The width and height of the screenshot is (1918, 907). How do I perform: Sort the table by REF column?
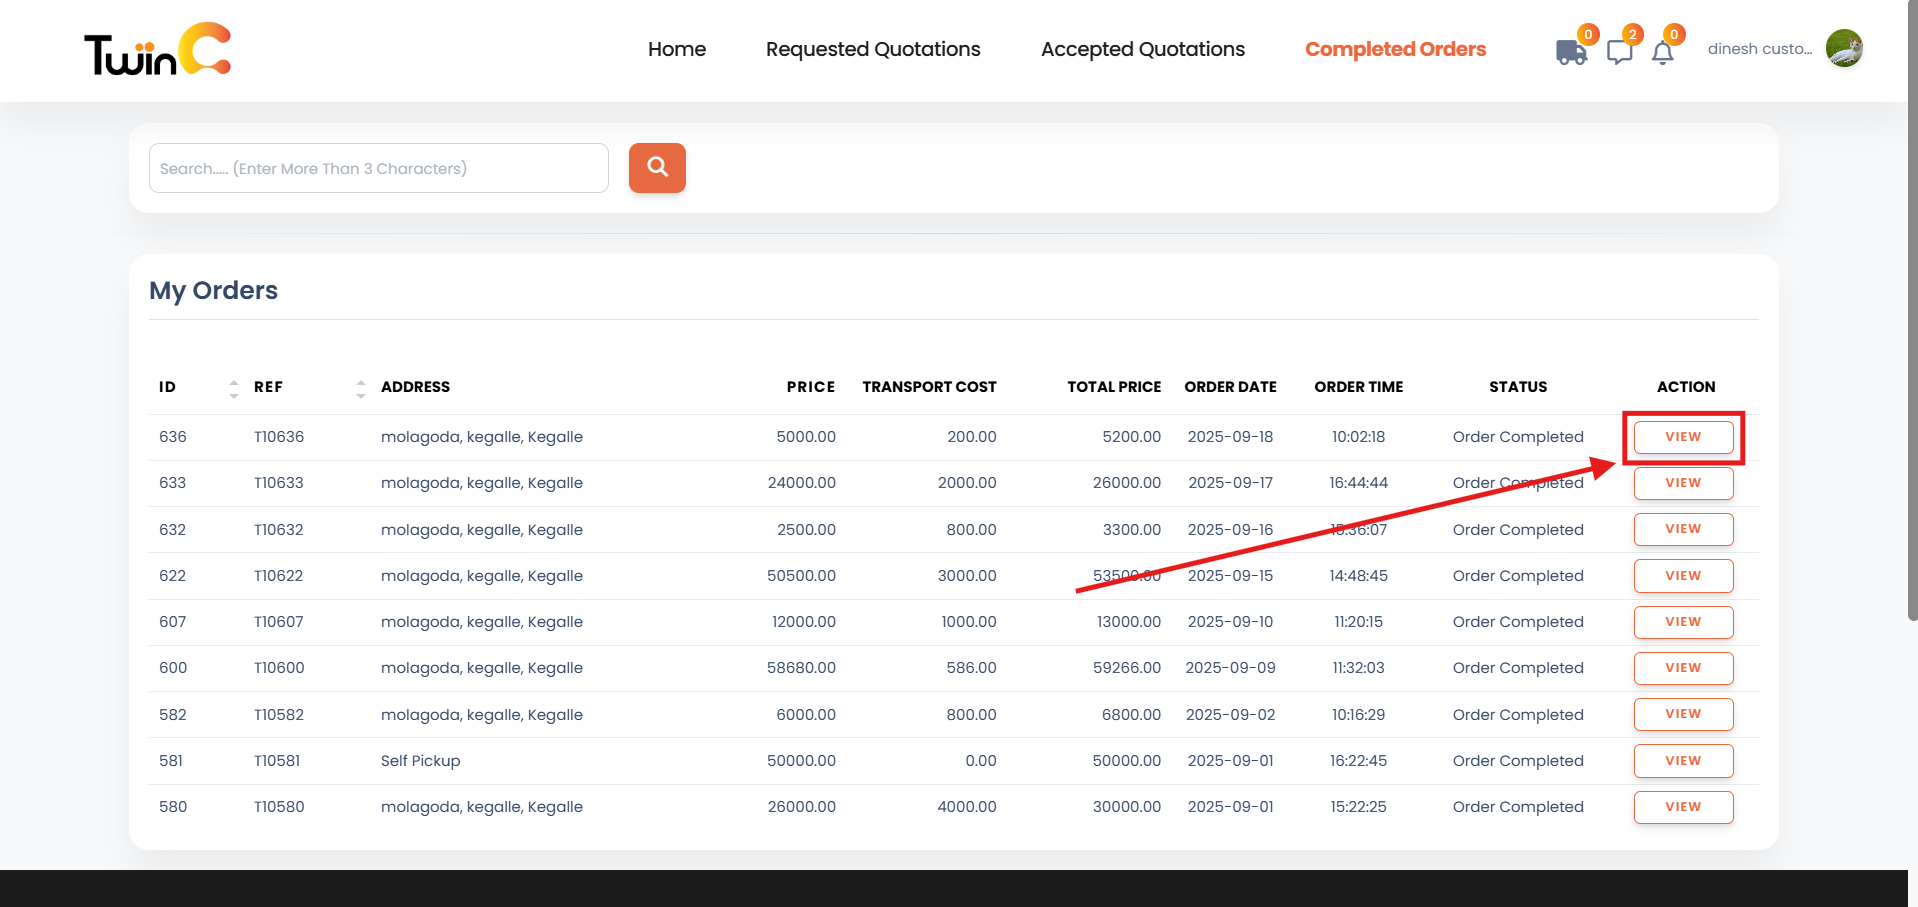tap(360, 388)
